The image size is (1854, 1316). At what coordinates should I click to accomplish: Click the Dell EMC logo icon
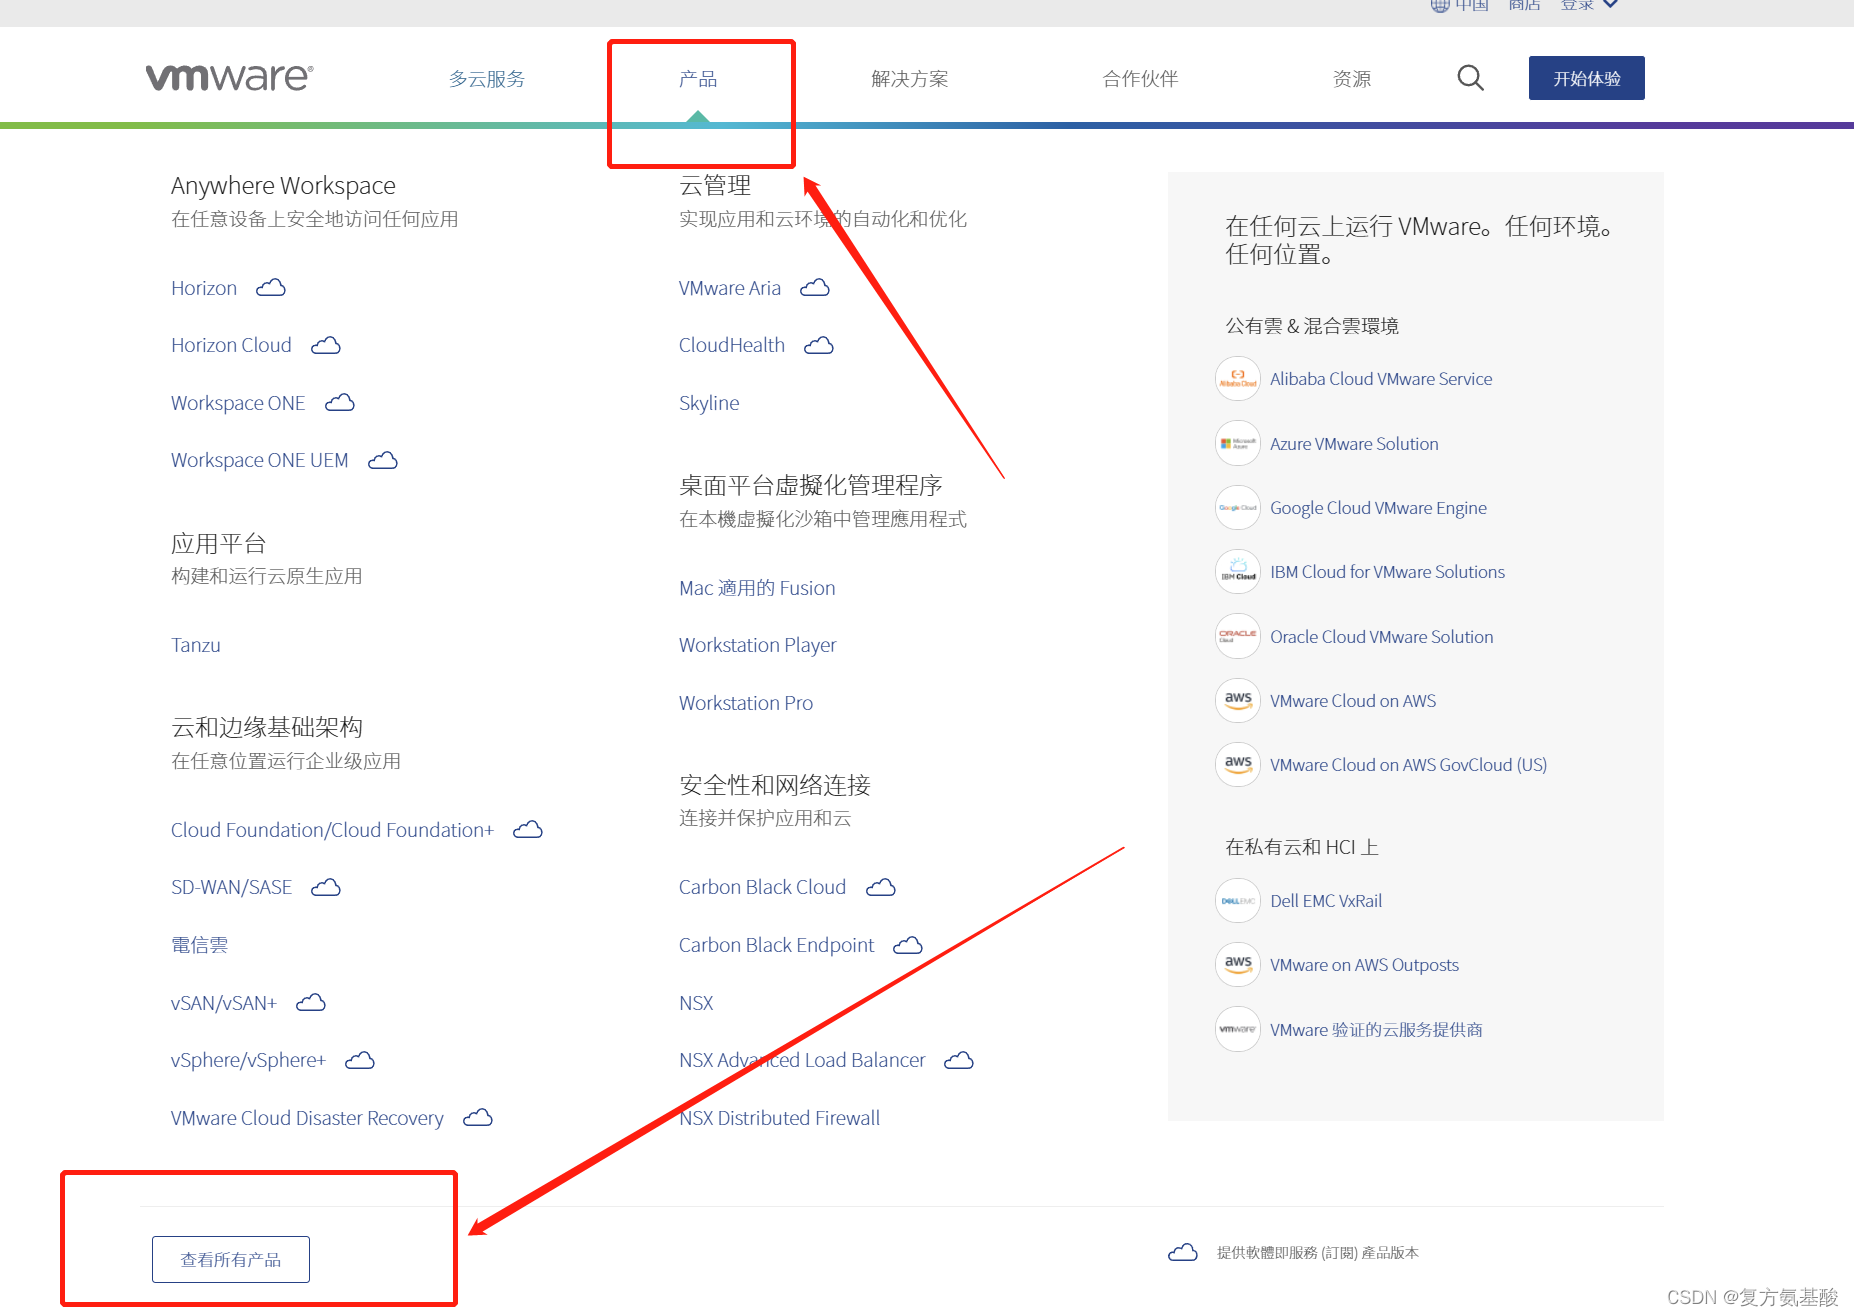[1238, 901]
